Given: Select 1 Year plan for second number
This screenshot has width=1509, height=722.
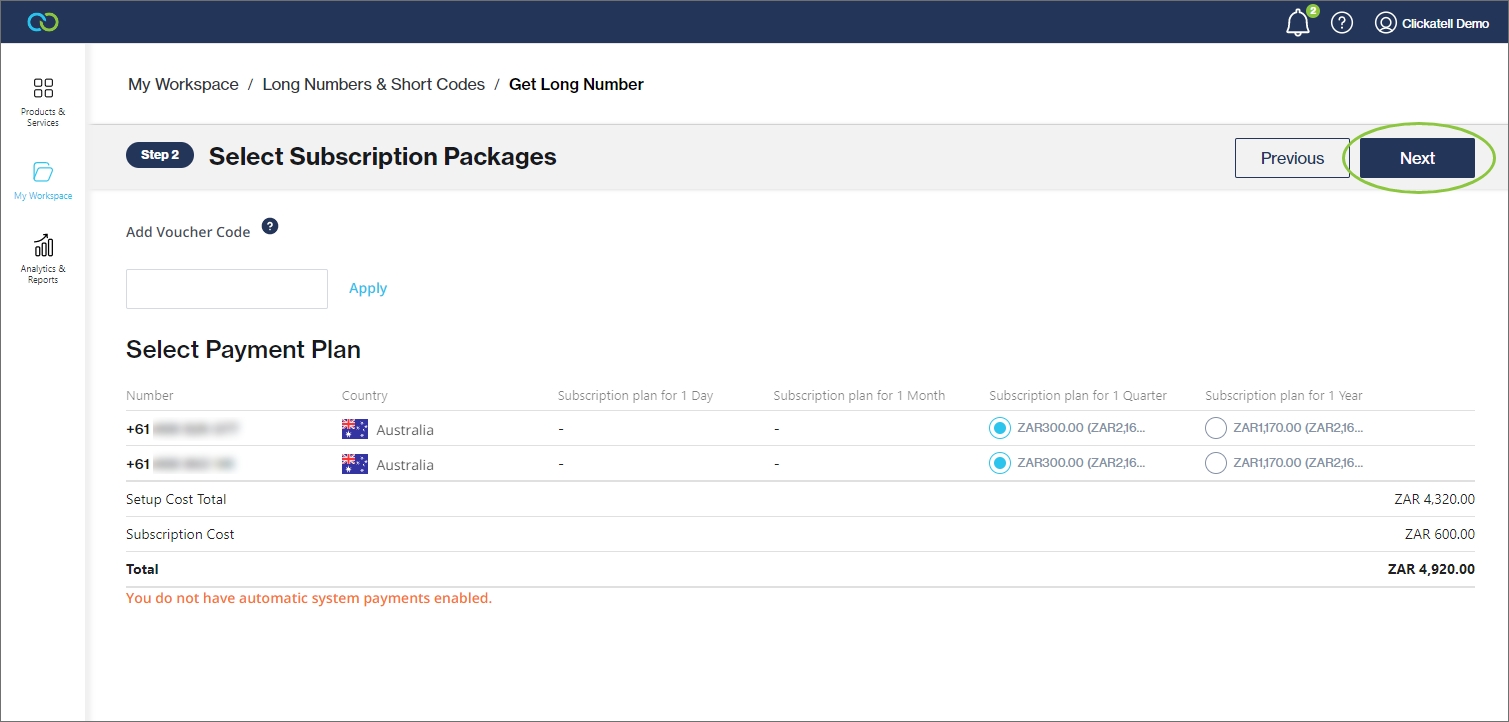Looking at the screenshot, I should (1215, 464).
